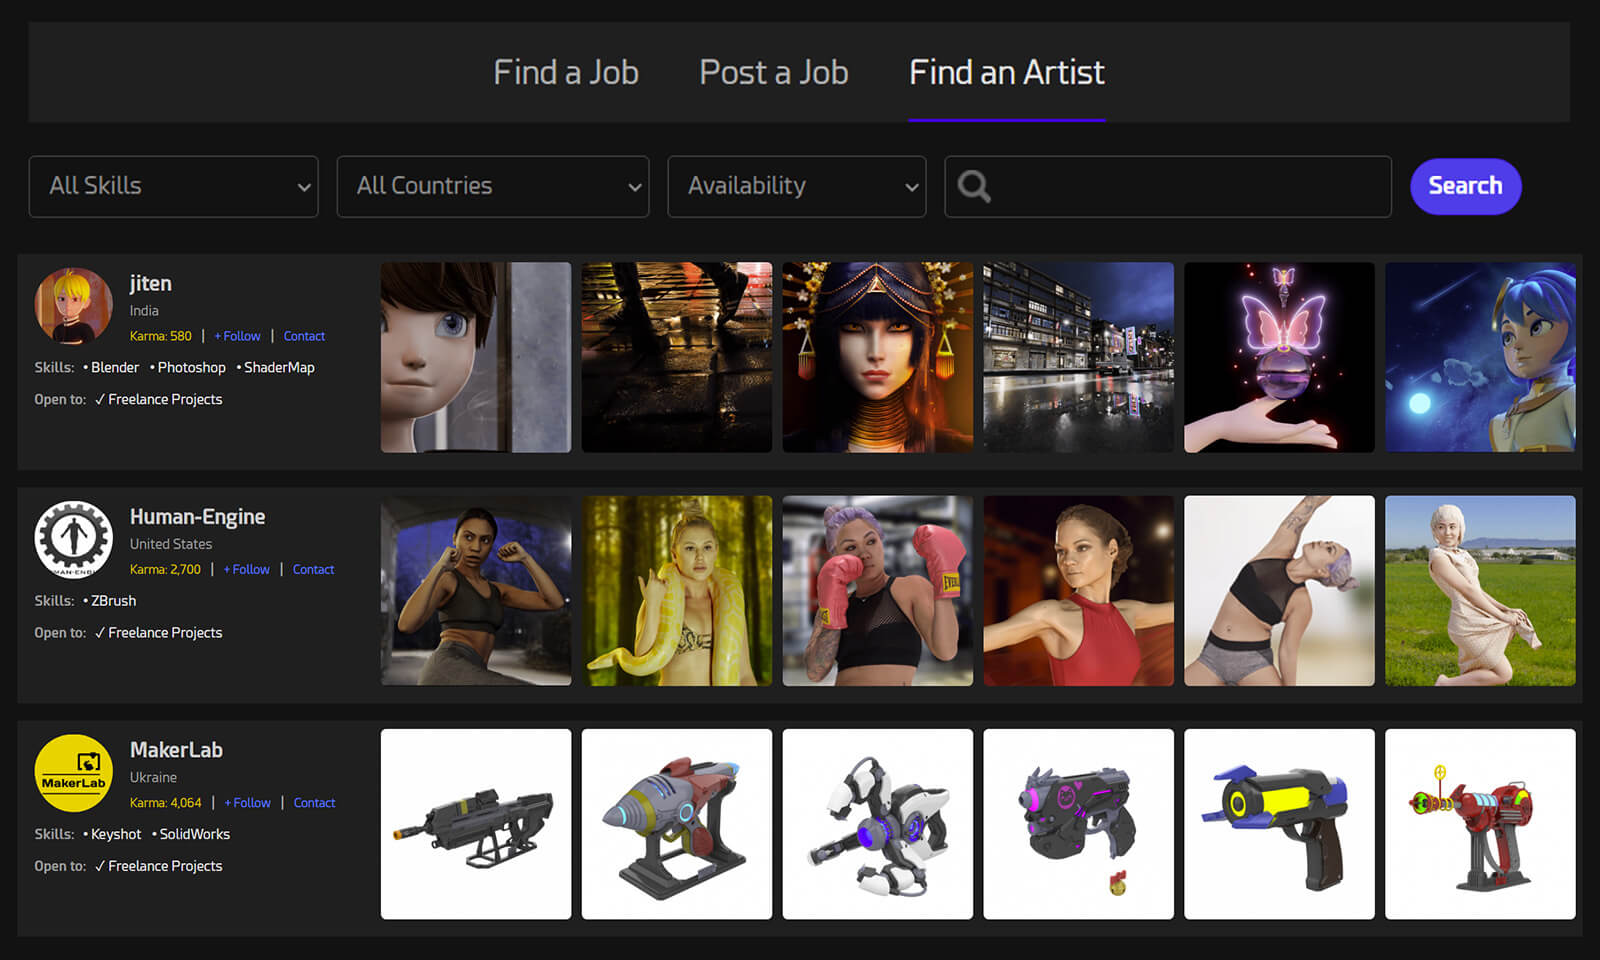
Task: Click jiten's Blender skill tag
Action: point(114,367)
